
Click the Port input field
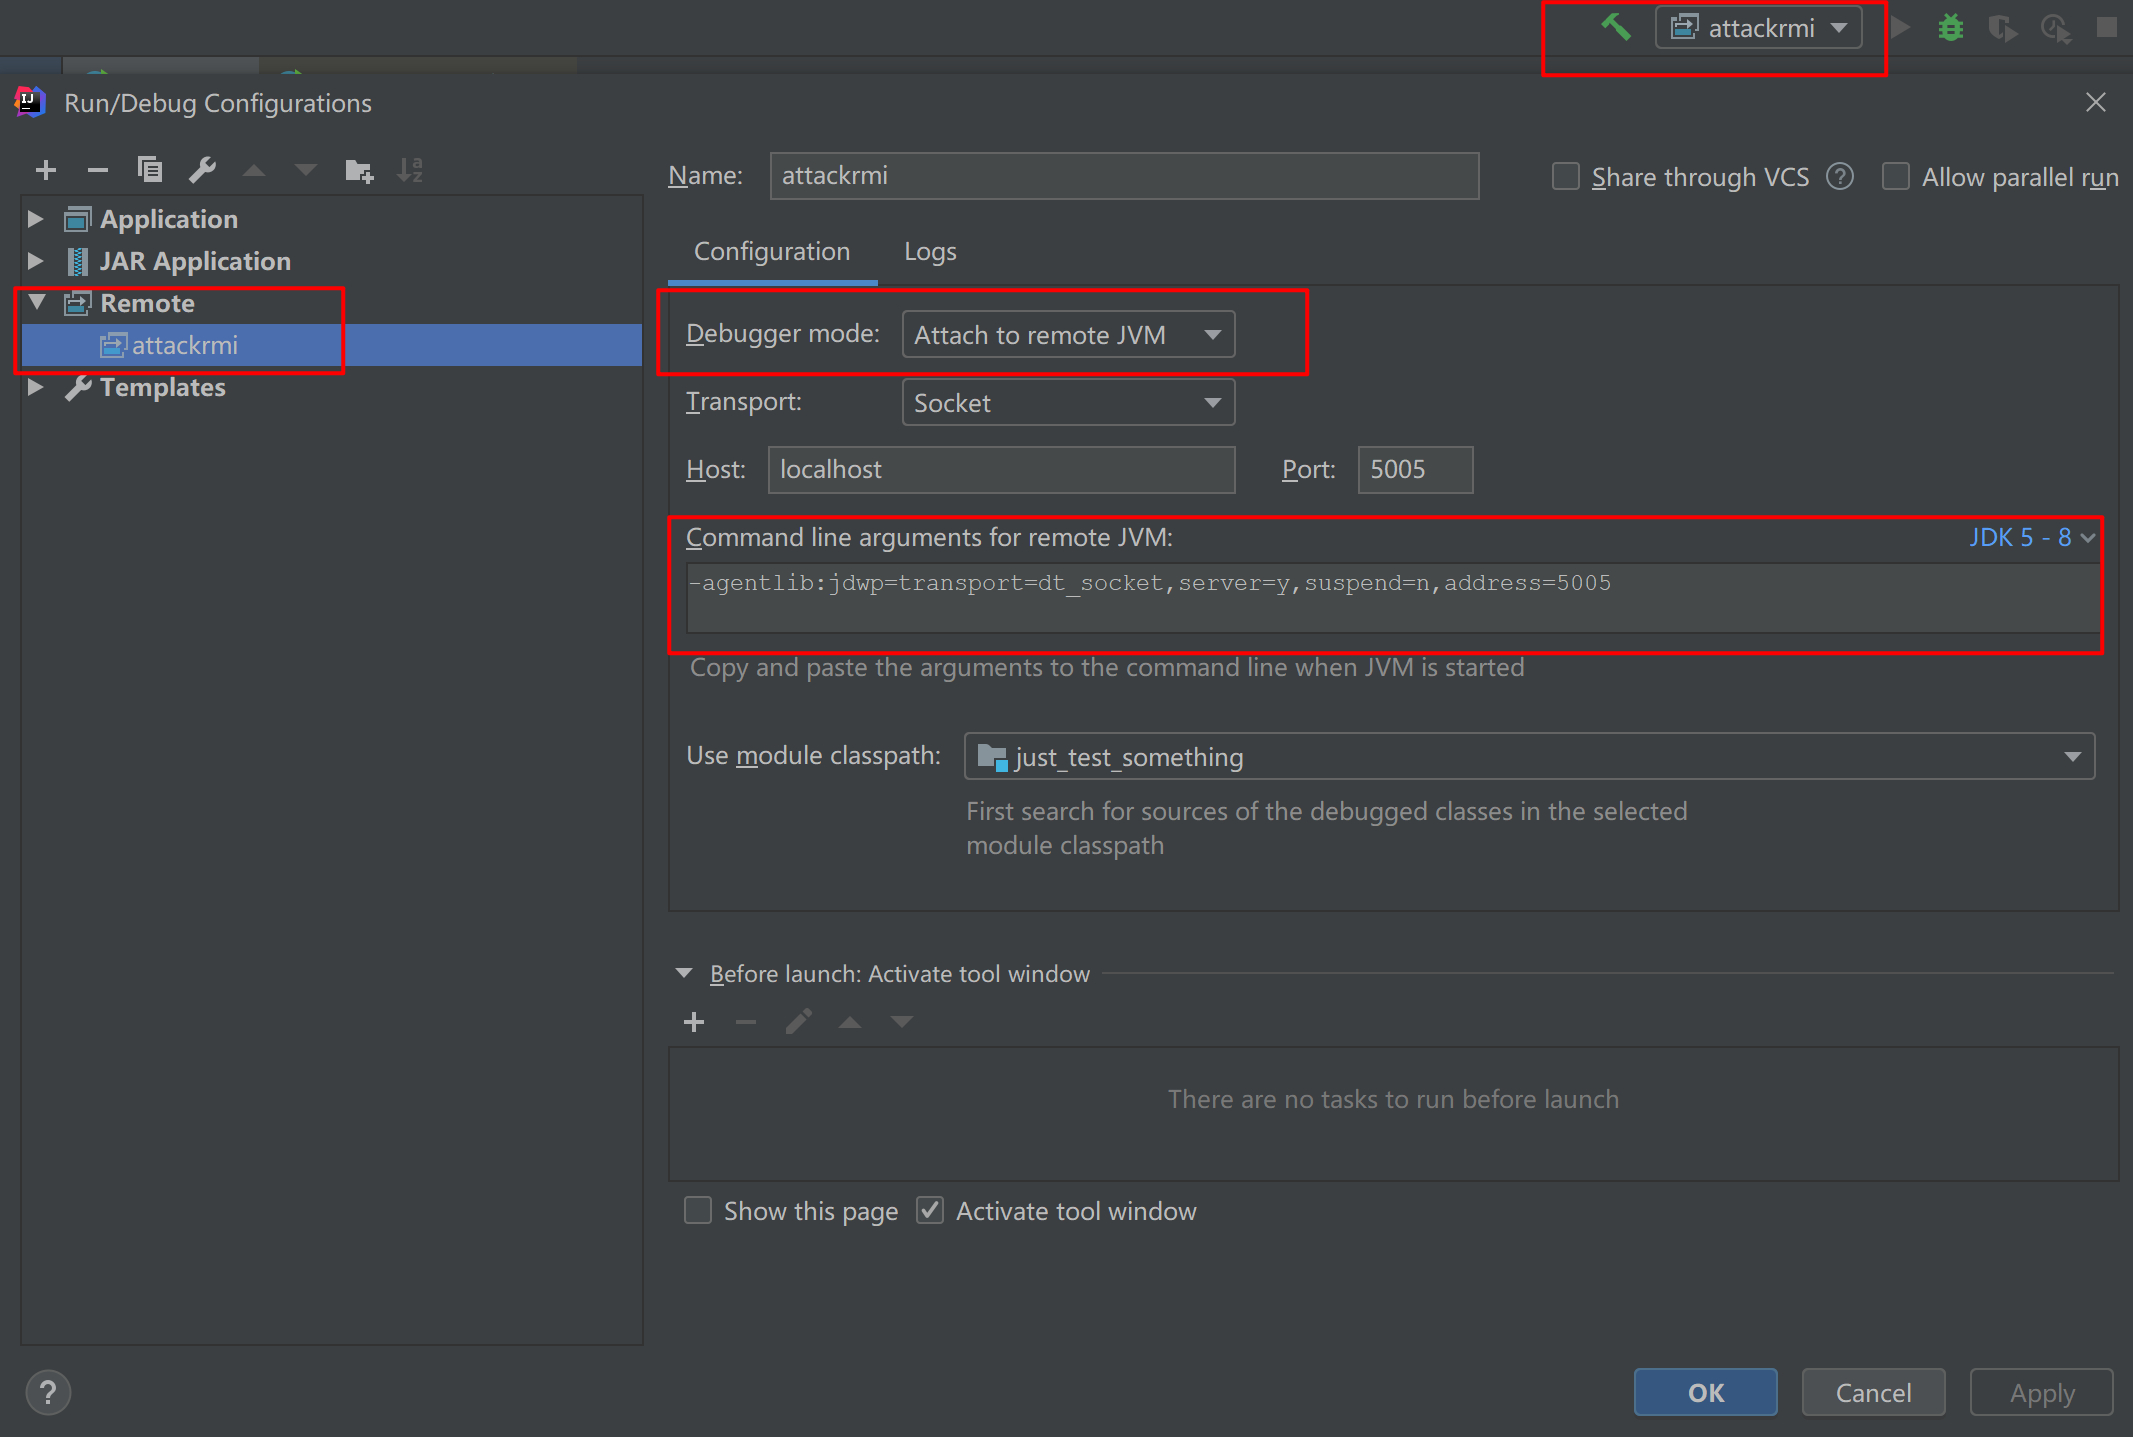tap(1414, 470)
